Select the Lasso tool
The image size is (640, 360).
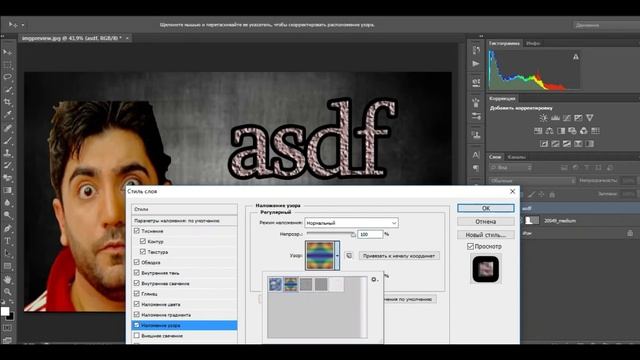(7, 77)
